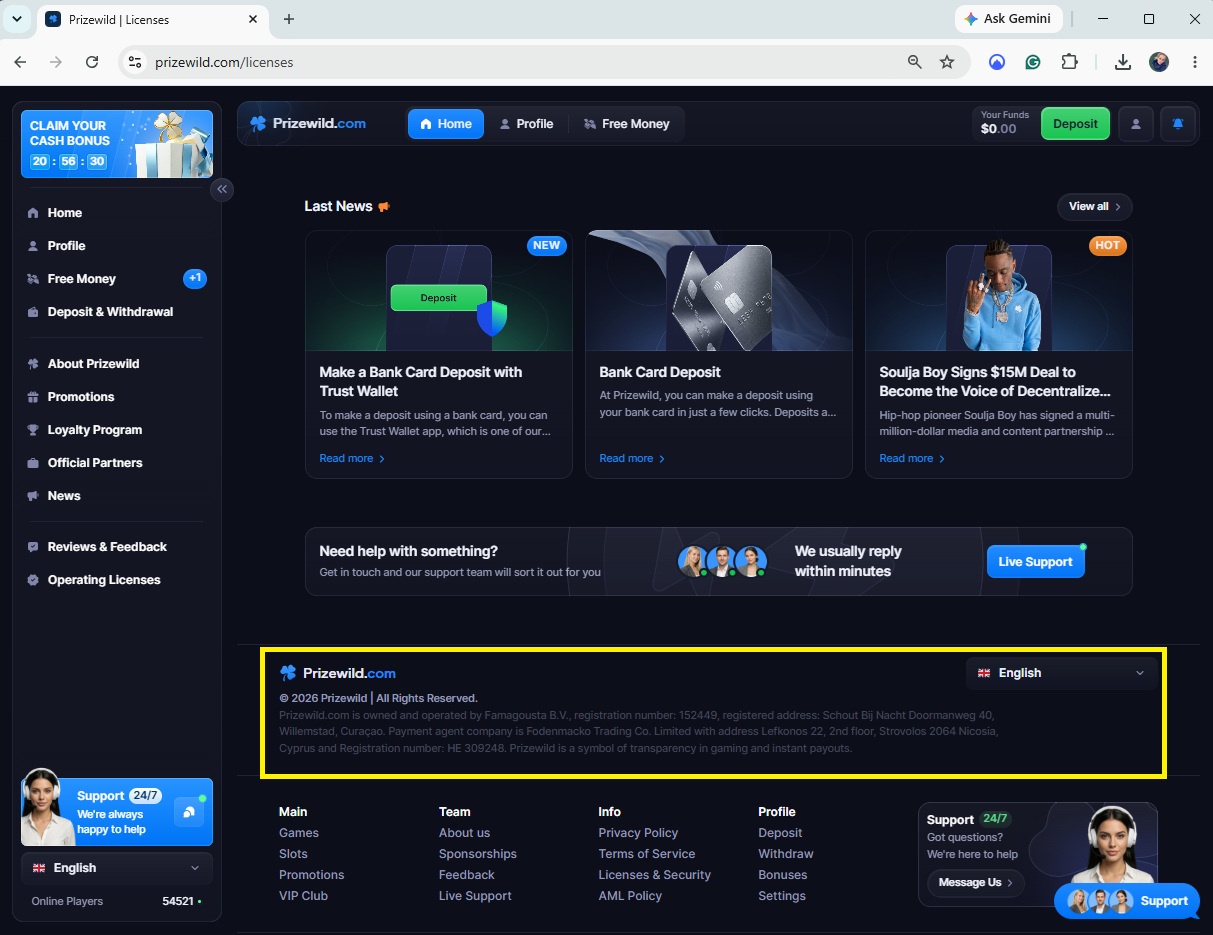The width and height of the screenshot is (1213, 935).
Task: Expand the footer English language dropdown
Action: (x=1061, y=673)
